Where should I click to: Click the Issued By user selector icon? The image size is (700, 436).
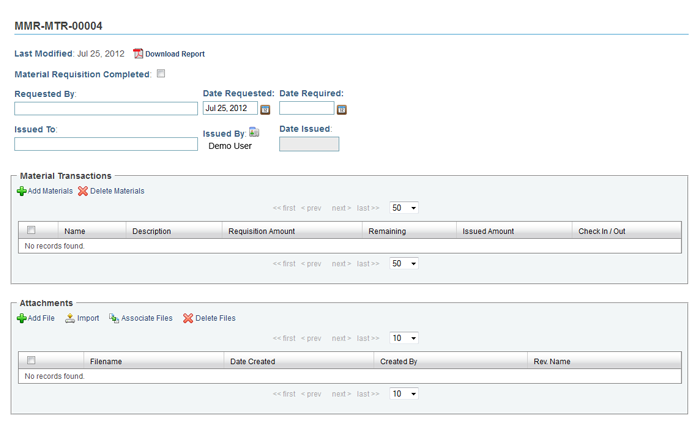pyautogui.click(x=254, y=132)
